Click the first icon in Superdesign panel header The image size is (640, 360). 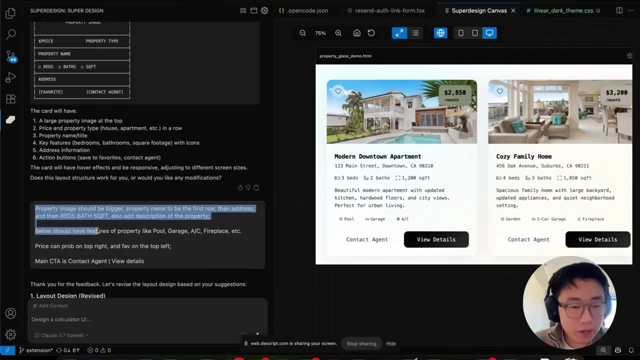(x=243, y=11)
